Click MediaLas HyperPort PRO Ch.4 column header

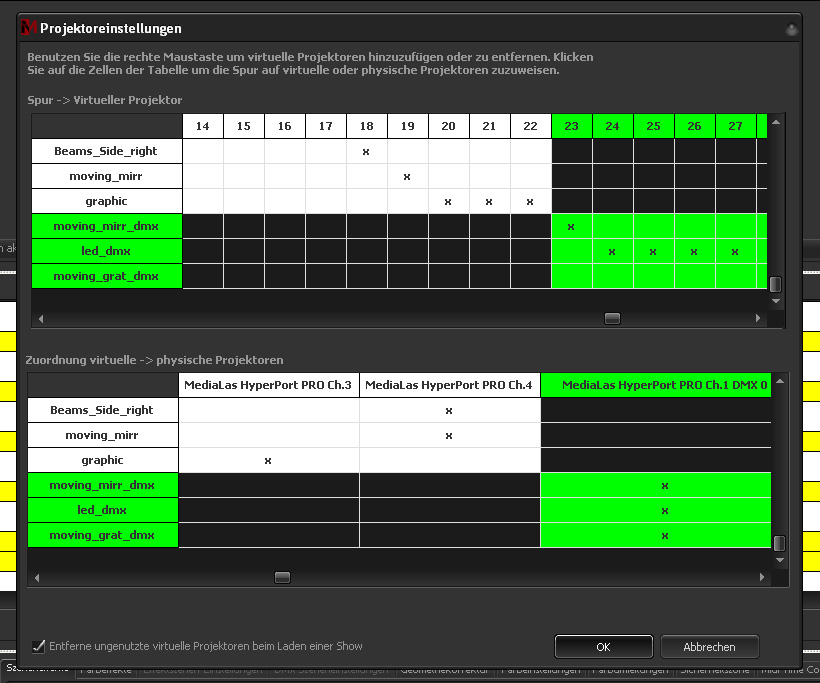point(450,385)
